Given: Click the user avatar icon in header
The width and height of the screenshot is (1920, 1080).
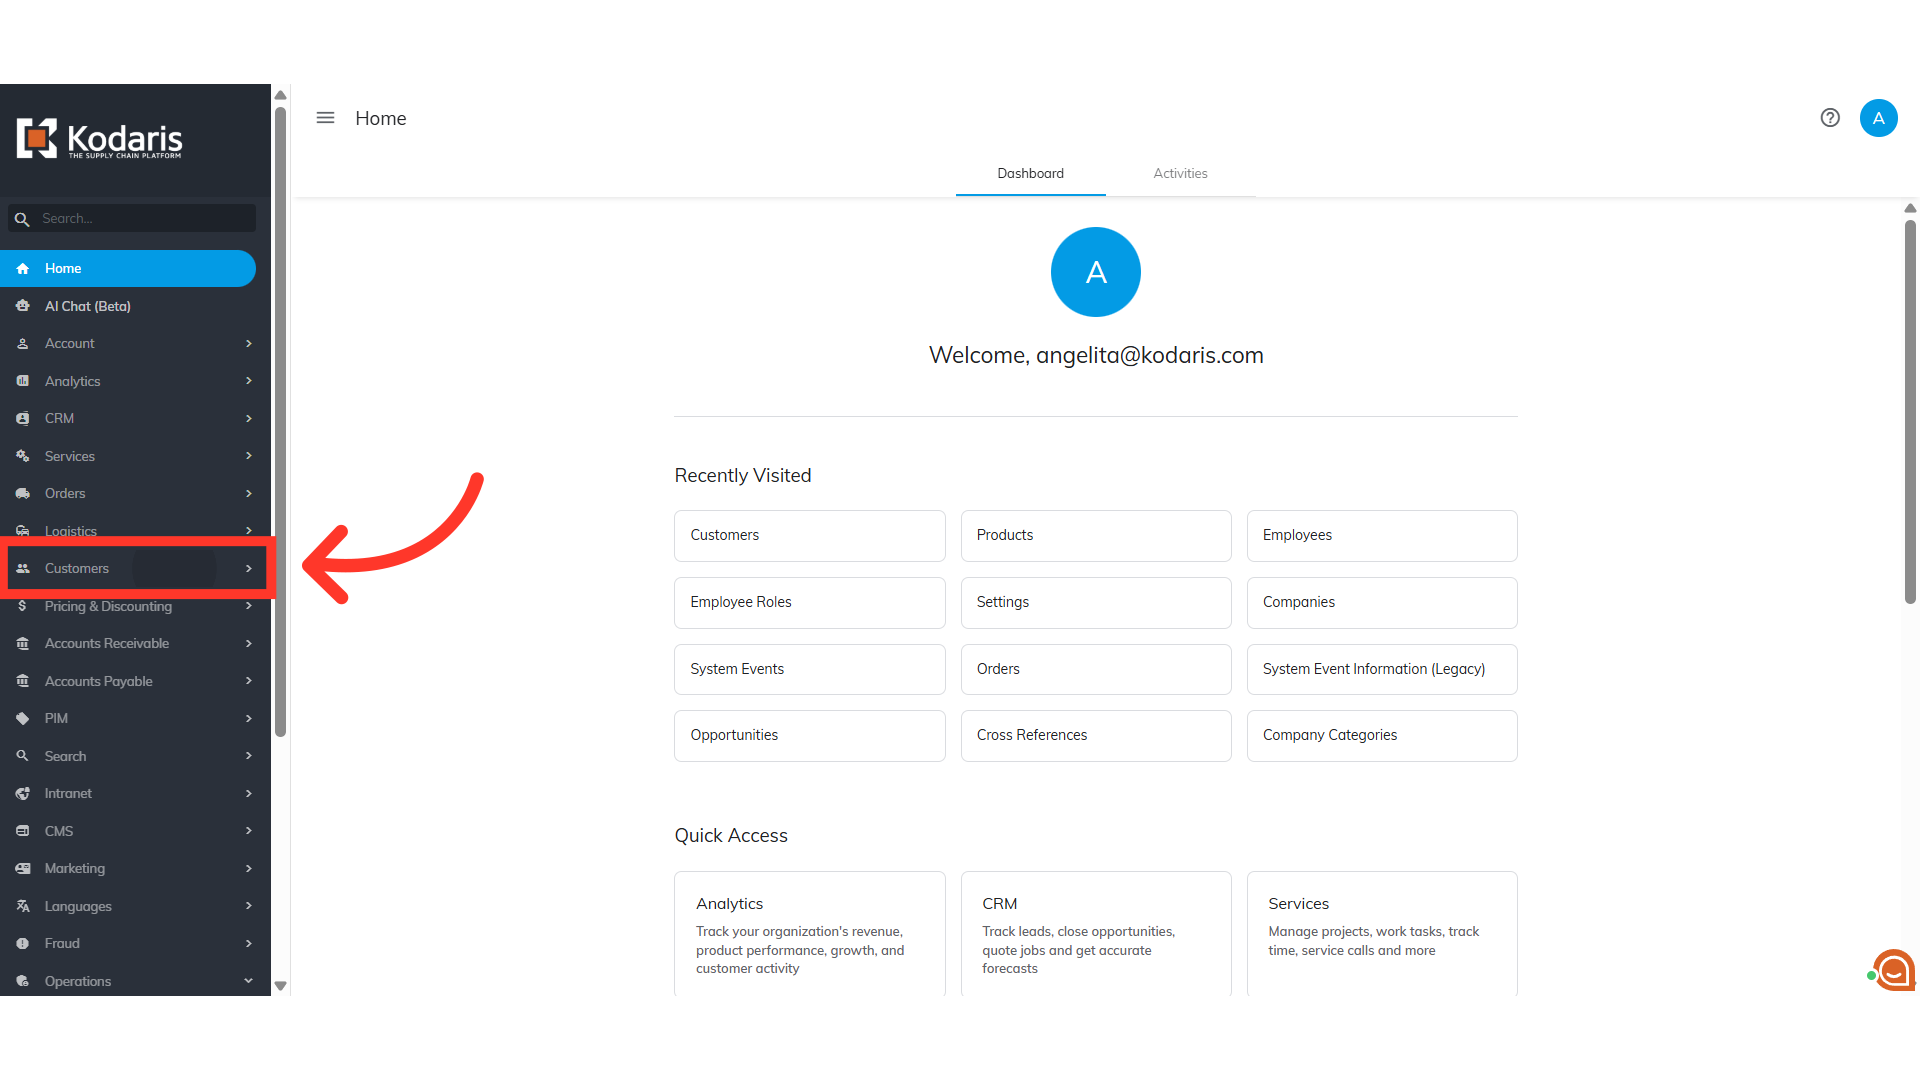Looking at the screenshot, I should (x=1878, y=118).
